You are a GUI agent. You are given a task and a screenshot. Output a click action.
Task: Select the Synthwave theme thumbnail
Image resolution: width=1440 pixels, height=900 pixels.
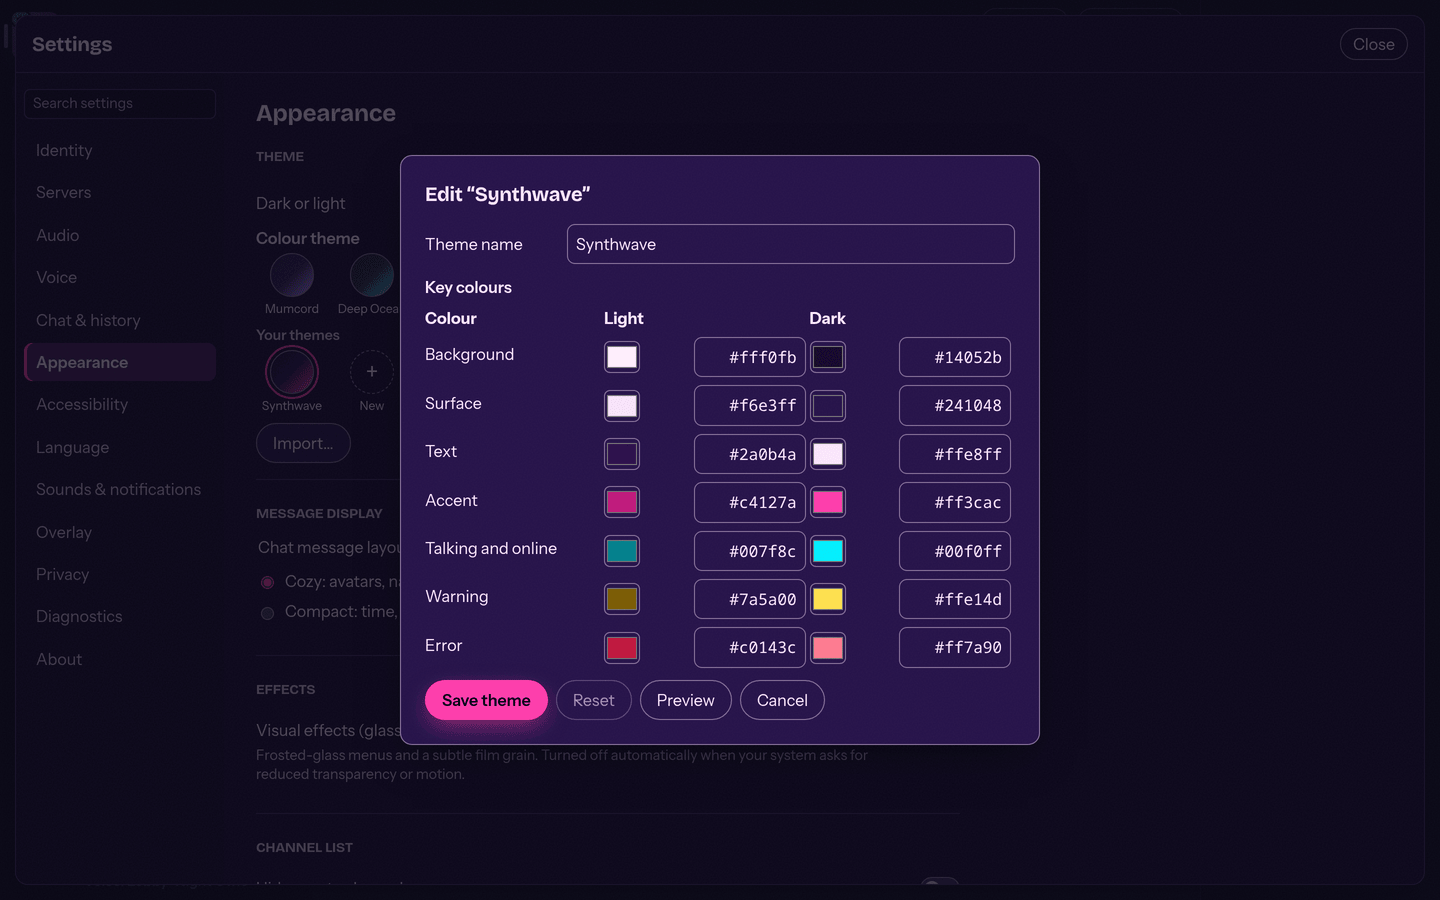[x=292, y=372]
